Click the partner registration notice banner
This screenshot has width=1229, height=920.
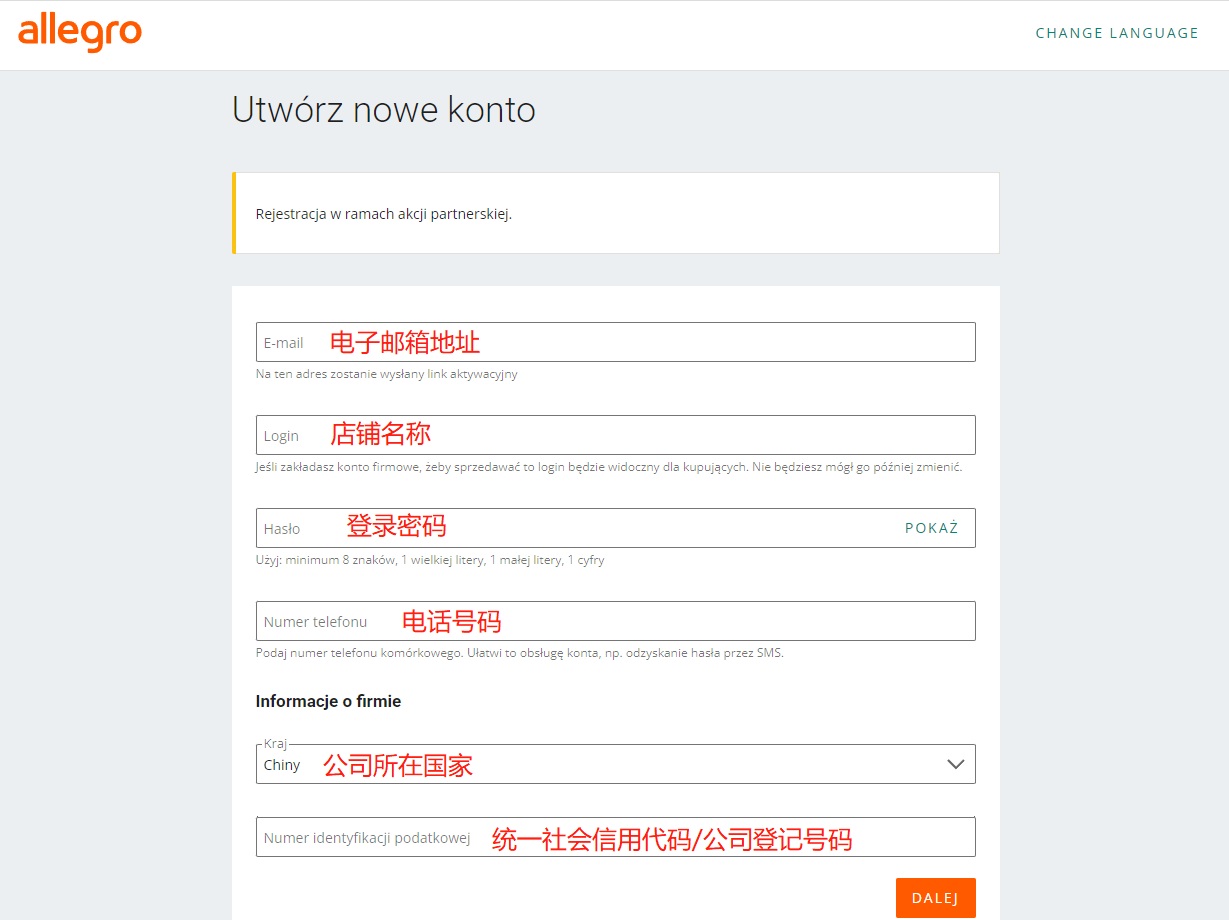click(x=615, y=212)
